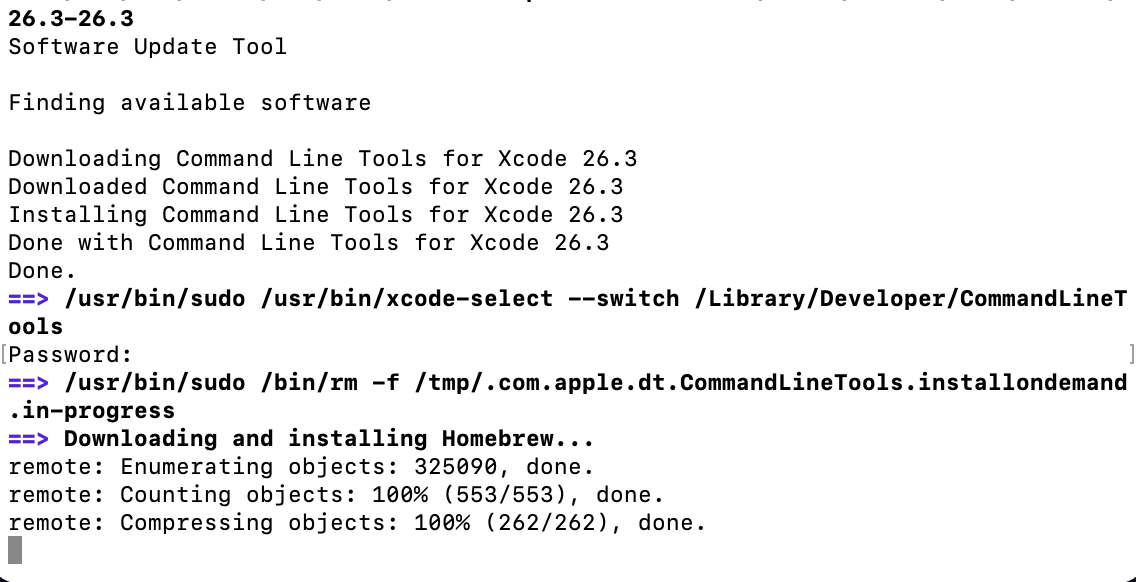The image size is (1136, 582).
Task: Click the standalone "Done." line
Action: coord(42,271)
